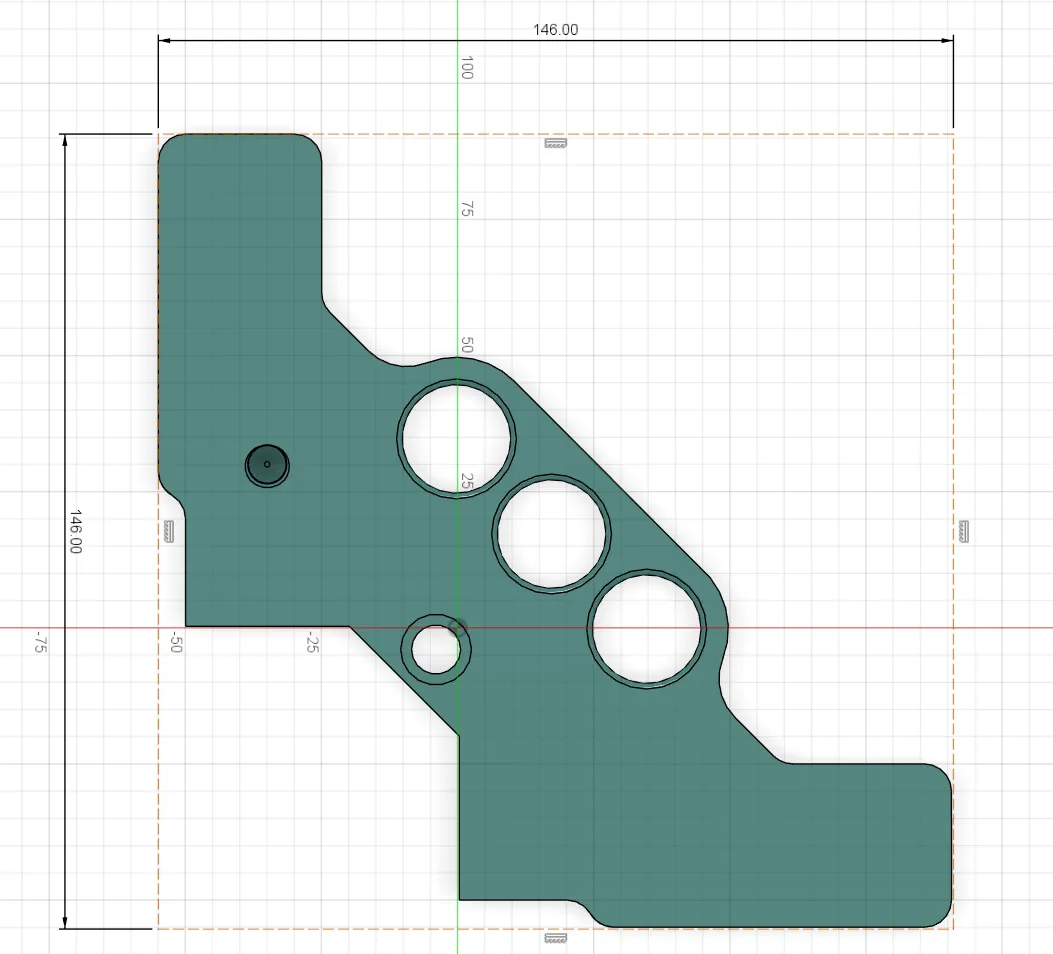
Task: Select the lower-right rectangular tab of body
Action: pyautogui.click(x=866, y=846)
